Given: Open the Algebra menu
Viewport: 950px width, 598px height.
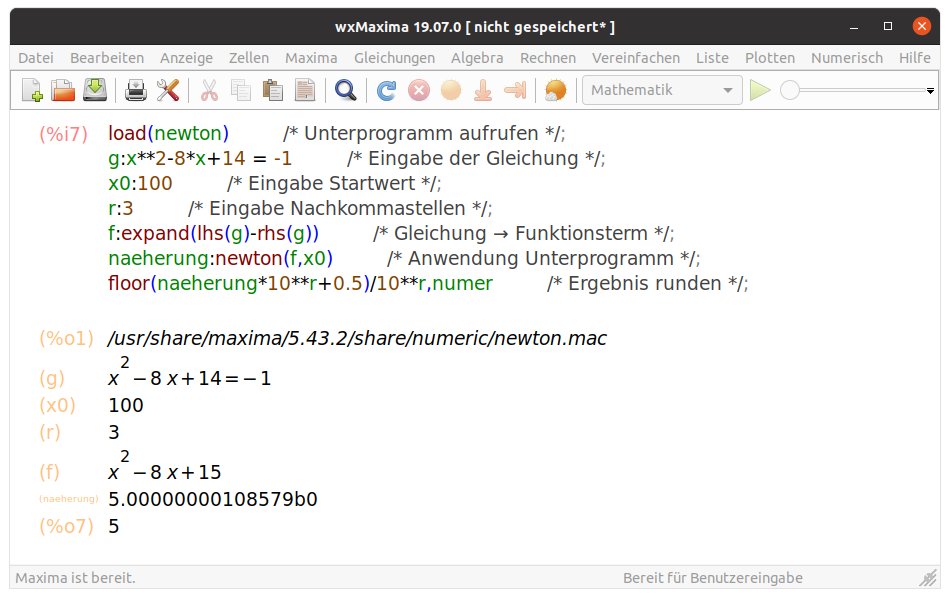Looking at the screenshot, I should (x=477, y=58).
